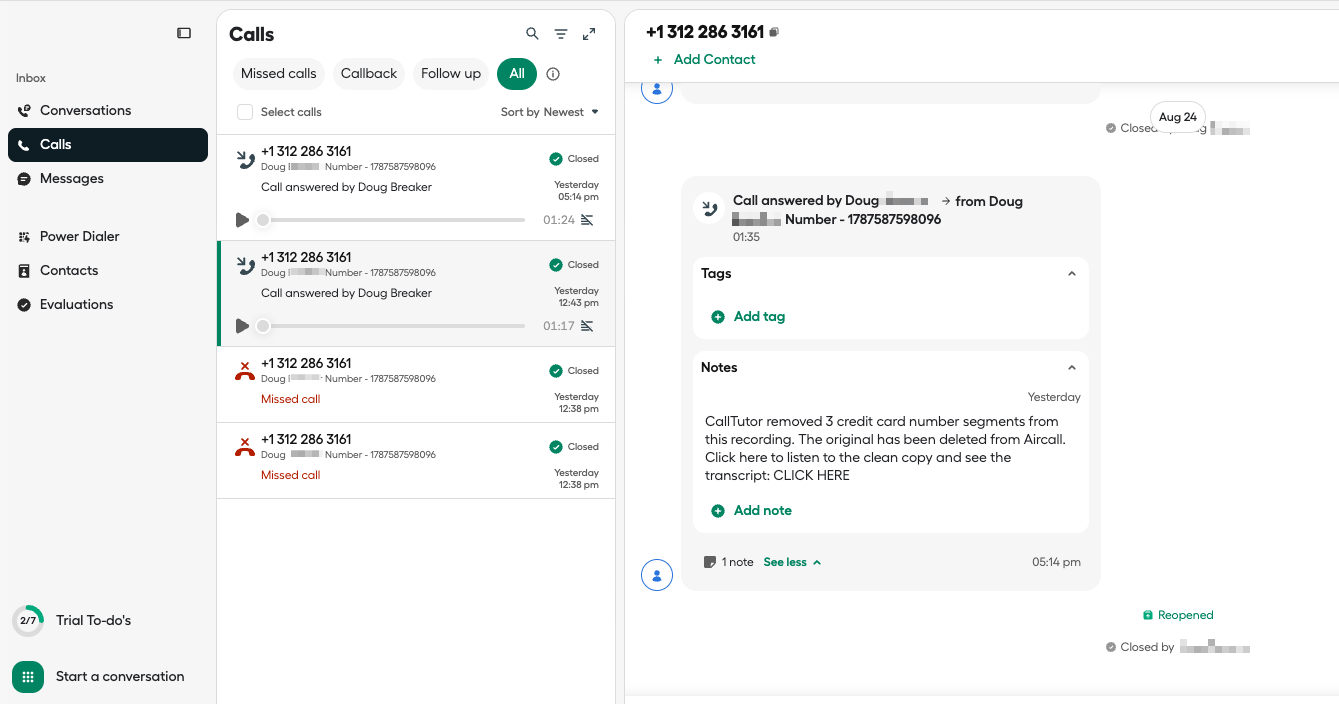Click Add tag
The width and height of the screenshot is (1339, 704).
[748, 317]
